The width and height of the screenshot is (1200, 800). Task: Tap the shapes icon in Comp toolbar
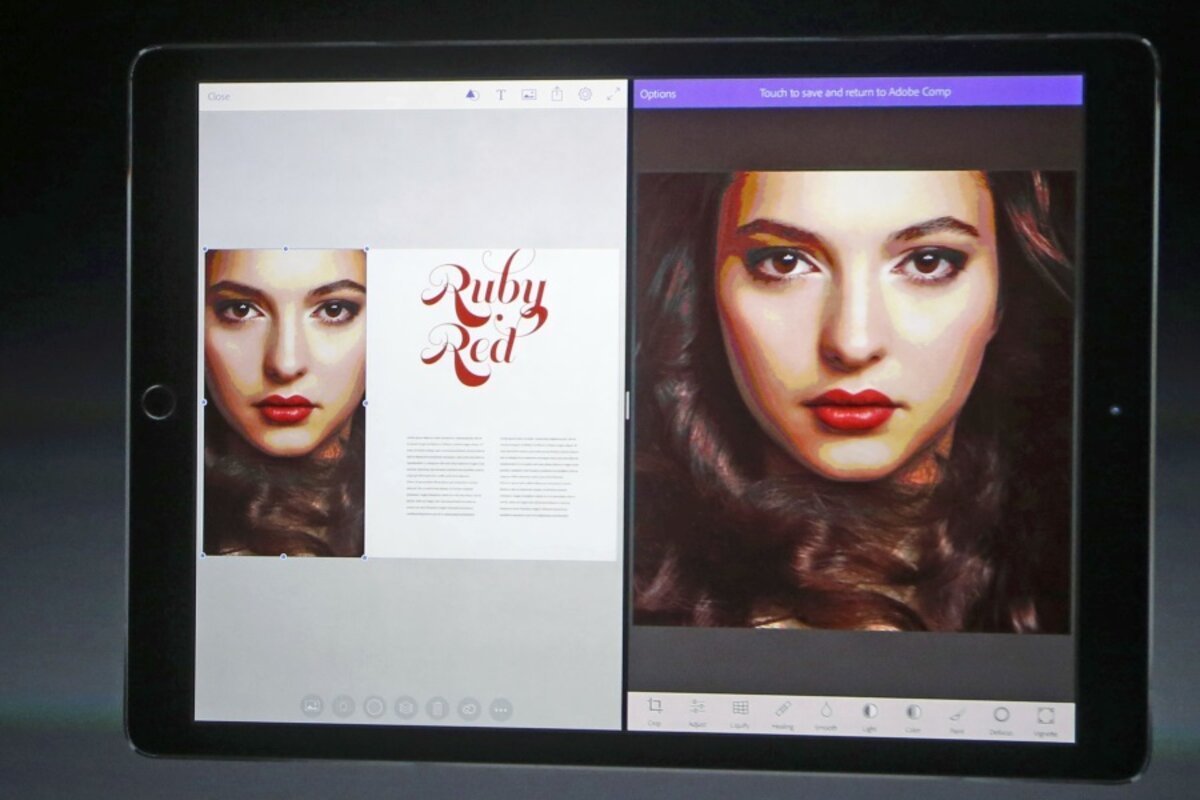(471, 95)
